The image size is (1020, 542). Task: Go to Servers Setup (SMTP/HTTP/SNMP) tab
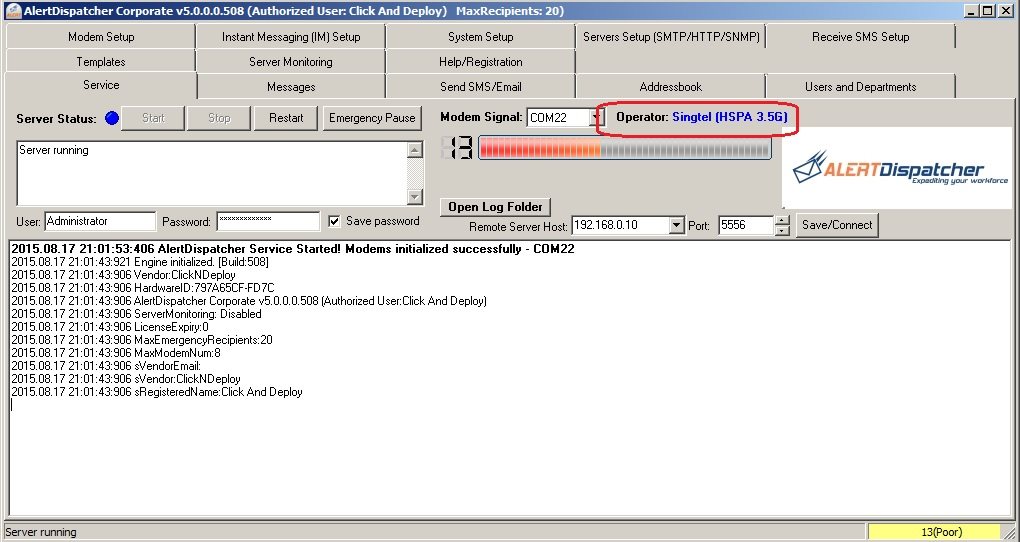click(x=671, y=37)
